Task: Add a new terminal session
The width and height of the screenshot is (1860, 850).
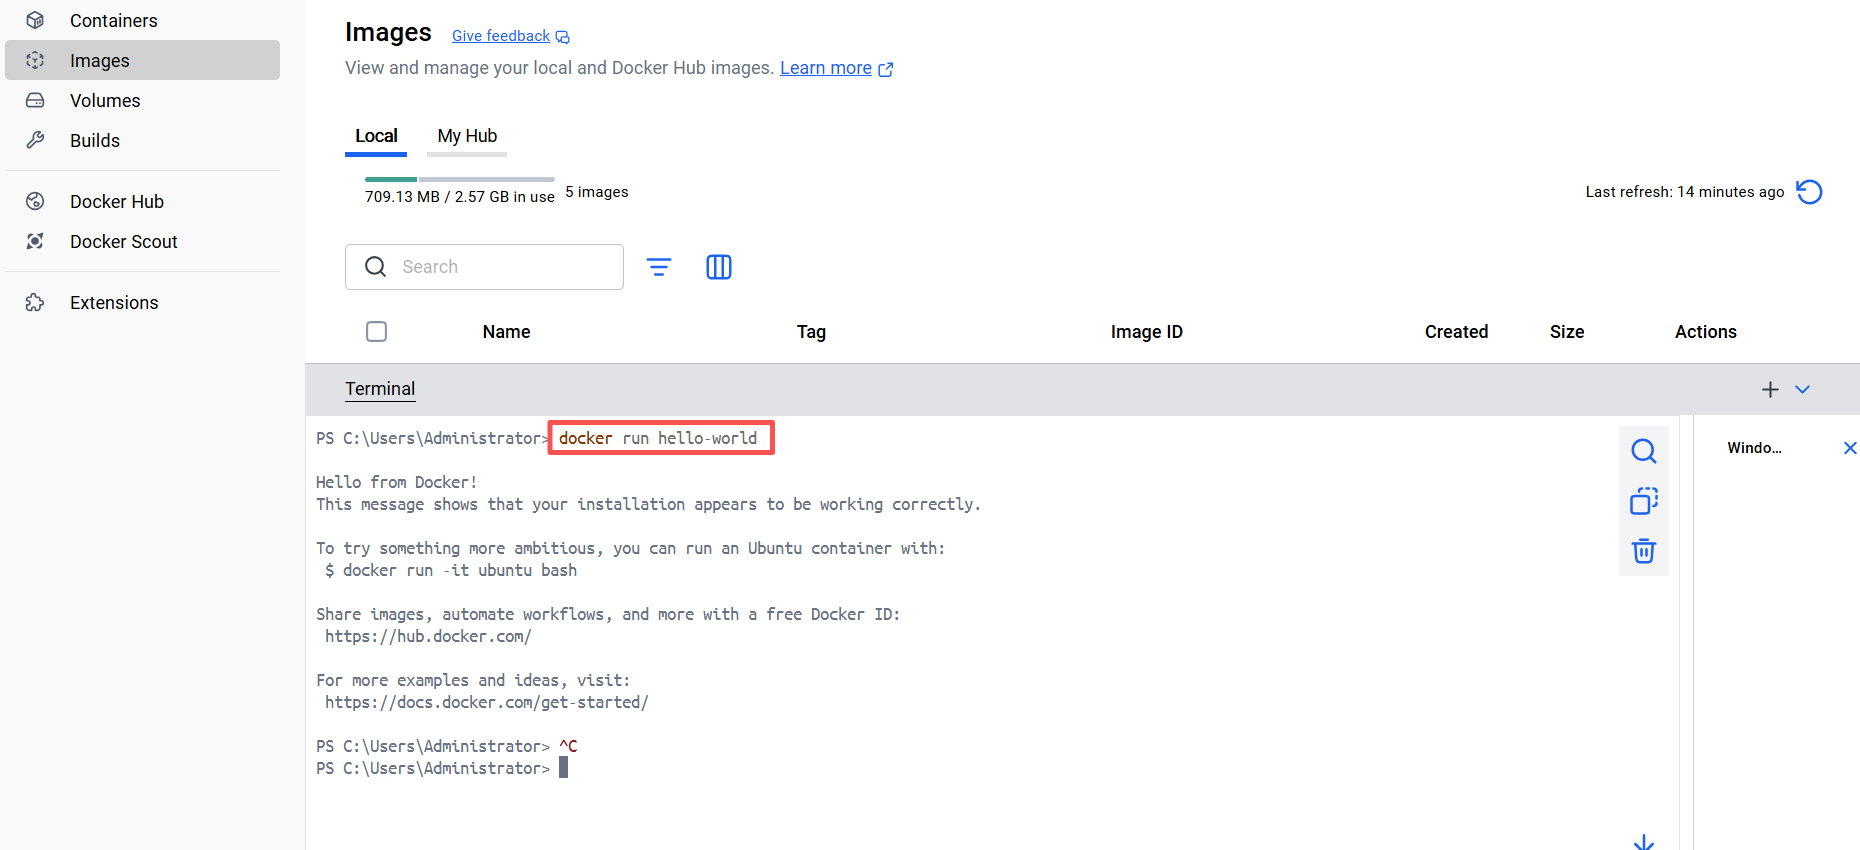Action: click(1770, 389)
